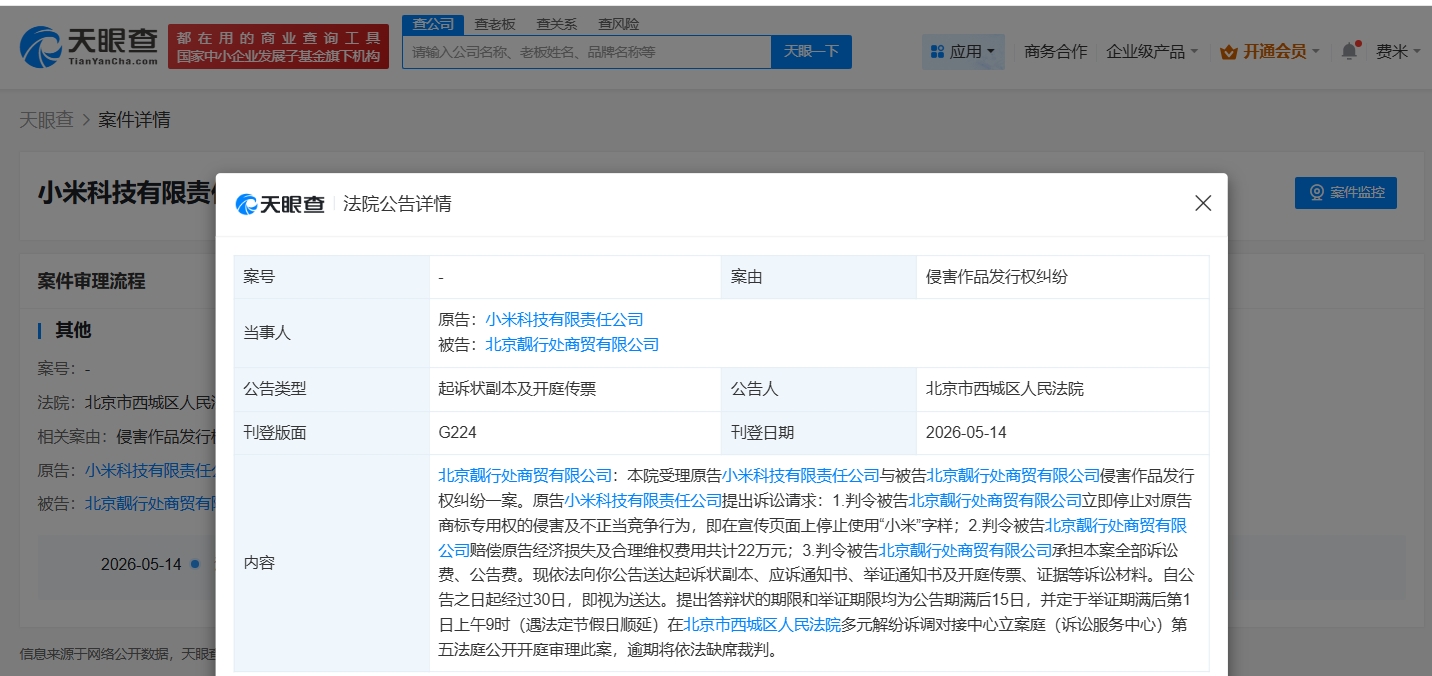Select the 查公司 search tab
This screenshot has width=1432, height=676.
(x=433, y=24)
